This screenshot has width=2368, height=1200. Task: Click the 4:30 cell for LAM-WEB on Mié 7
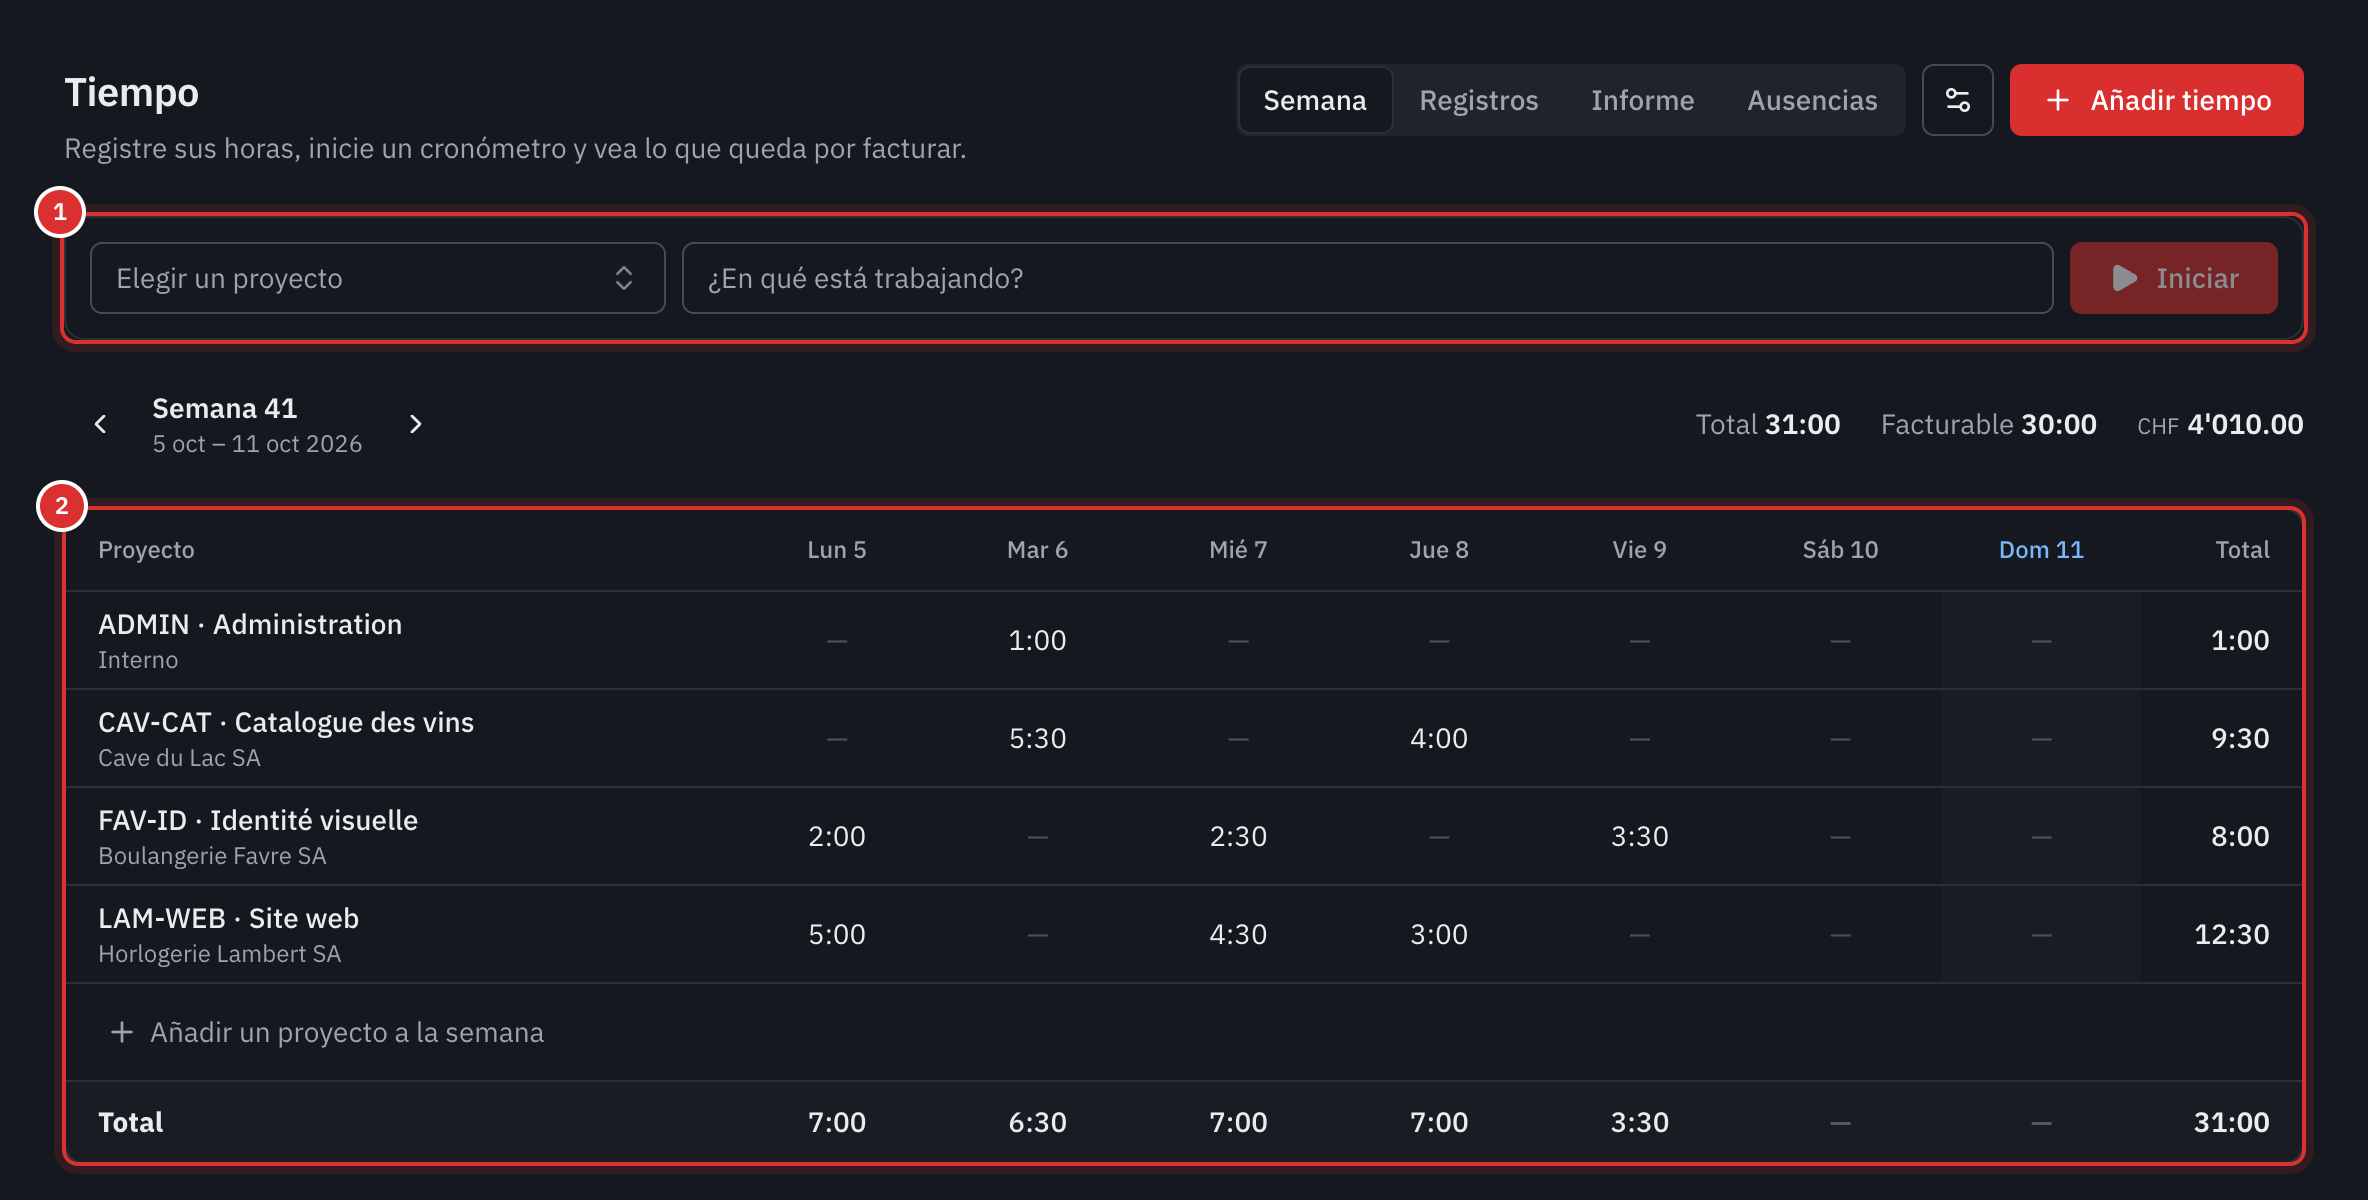click(1238, 934)
